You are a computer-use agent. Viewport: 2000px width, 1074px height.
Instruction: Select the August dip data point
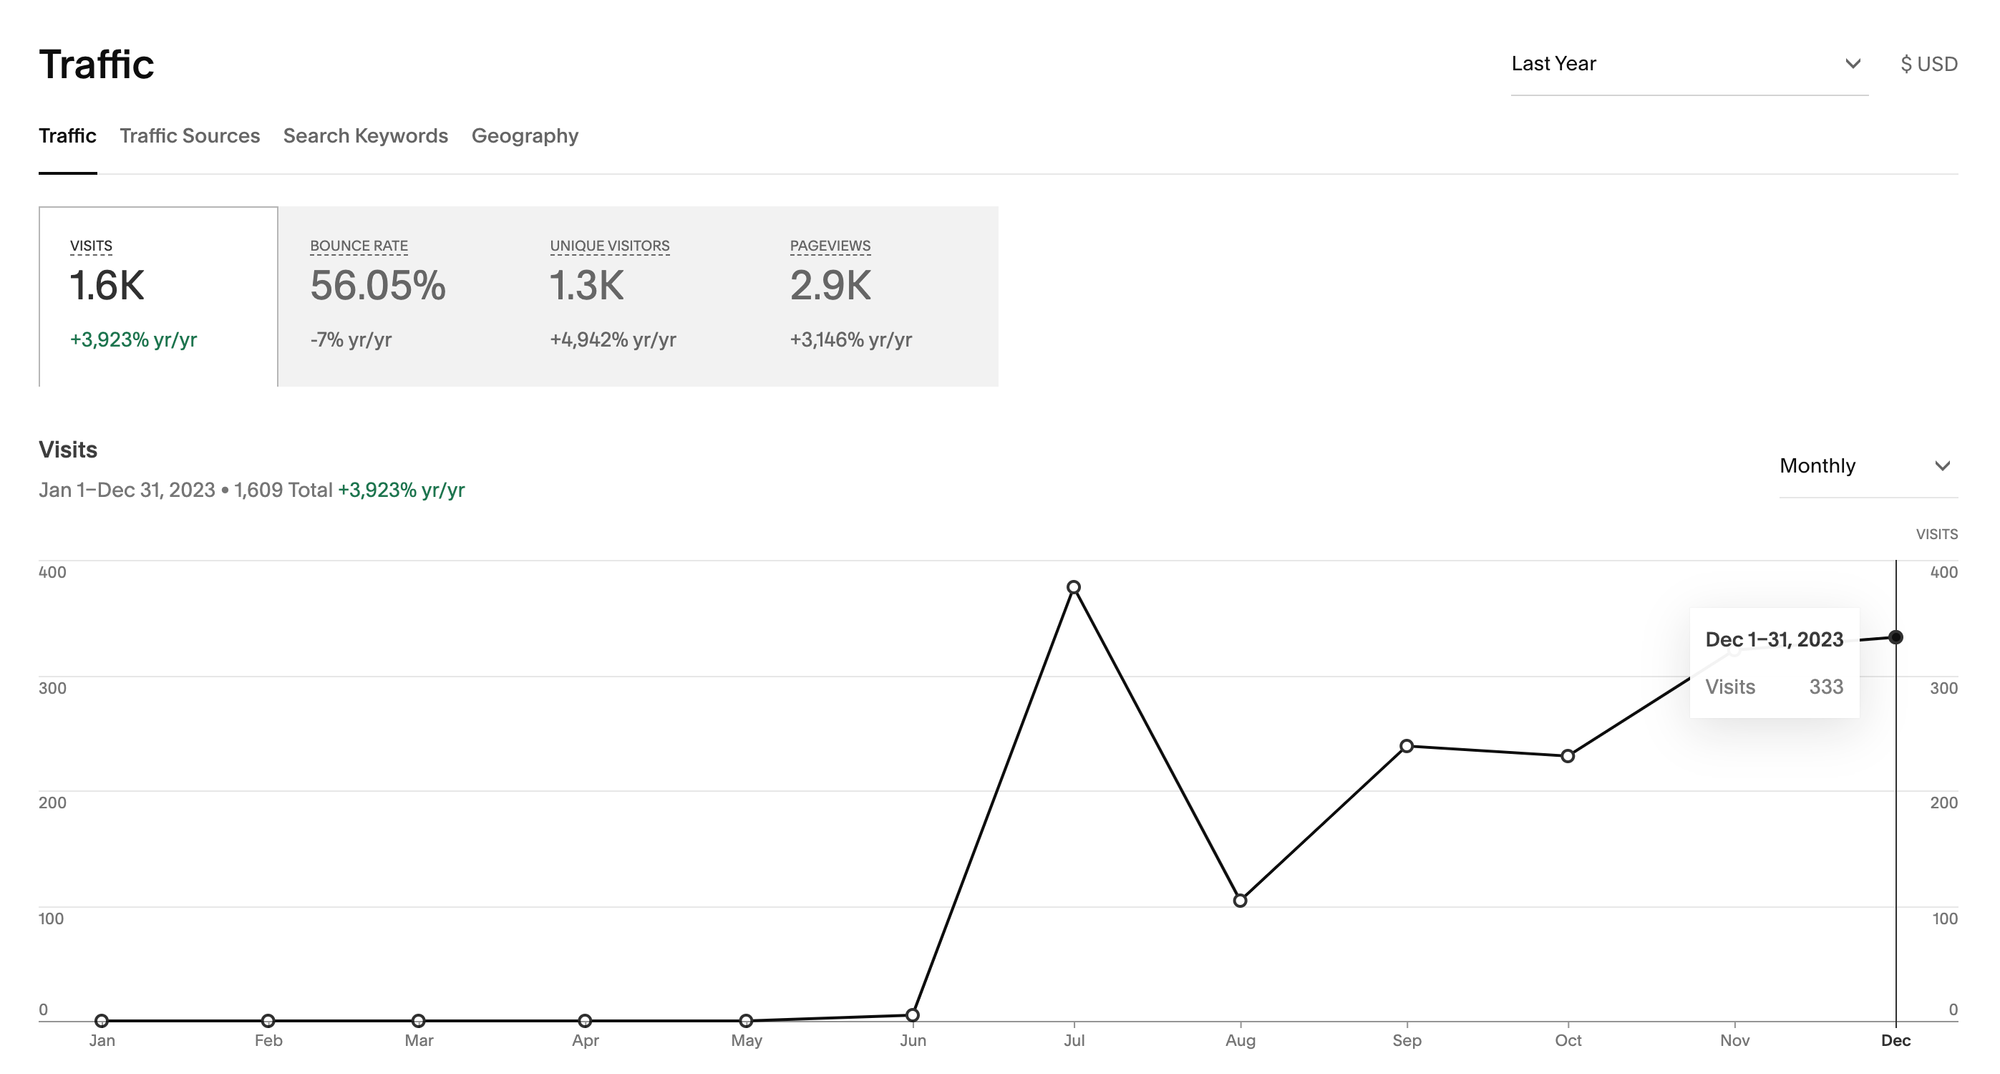pyautogui.click(x=1241, y=899)
